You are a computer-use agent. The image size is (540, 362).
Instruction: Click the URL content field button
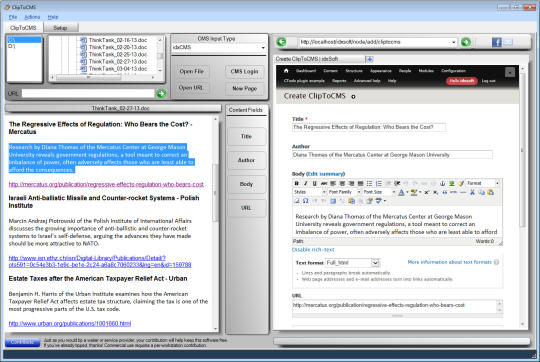[246, 208]
